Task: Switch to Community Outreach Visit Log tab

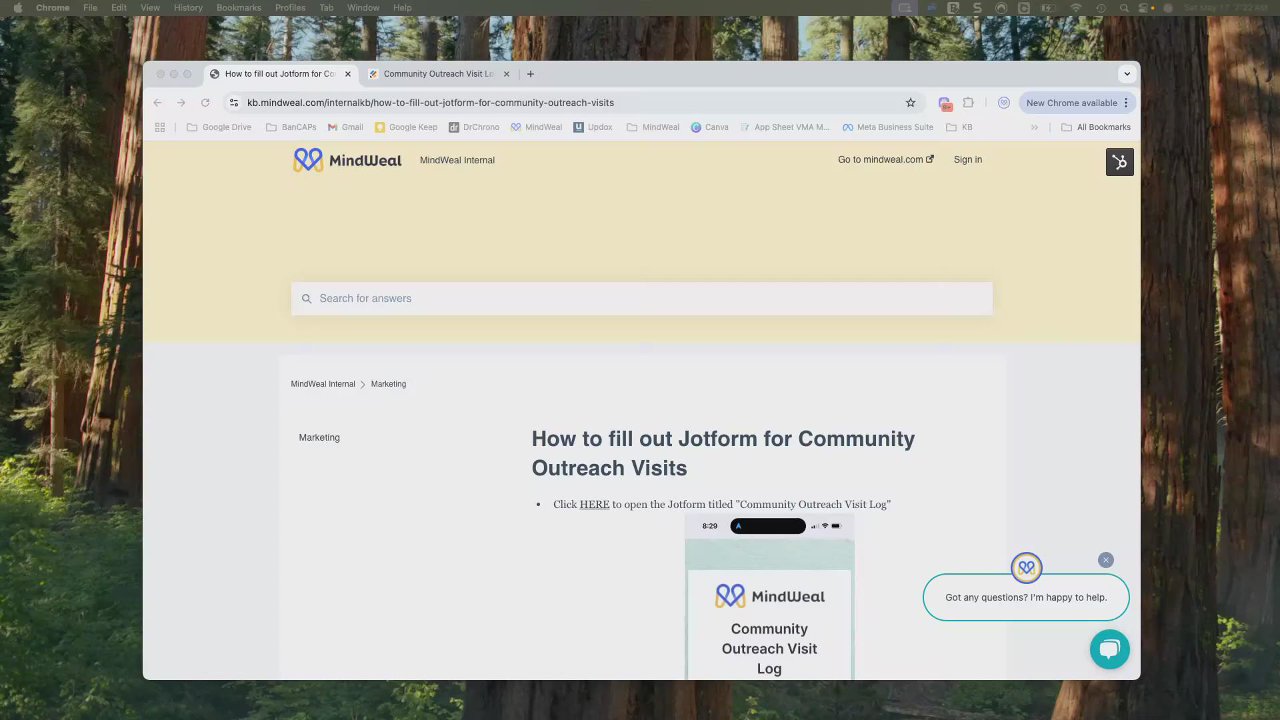Action: [438, 74]
